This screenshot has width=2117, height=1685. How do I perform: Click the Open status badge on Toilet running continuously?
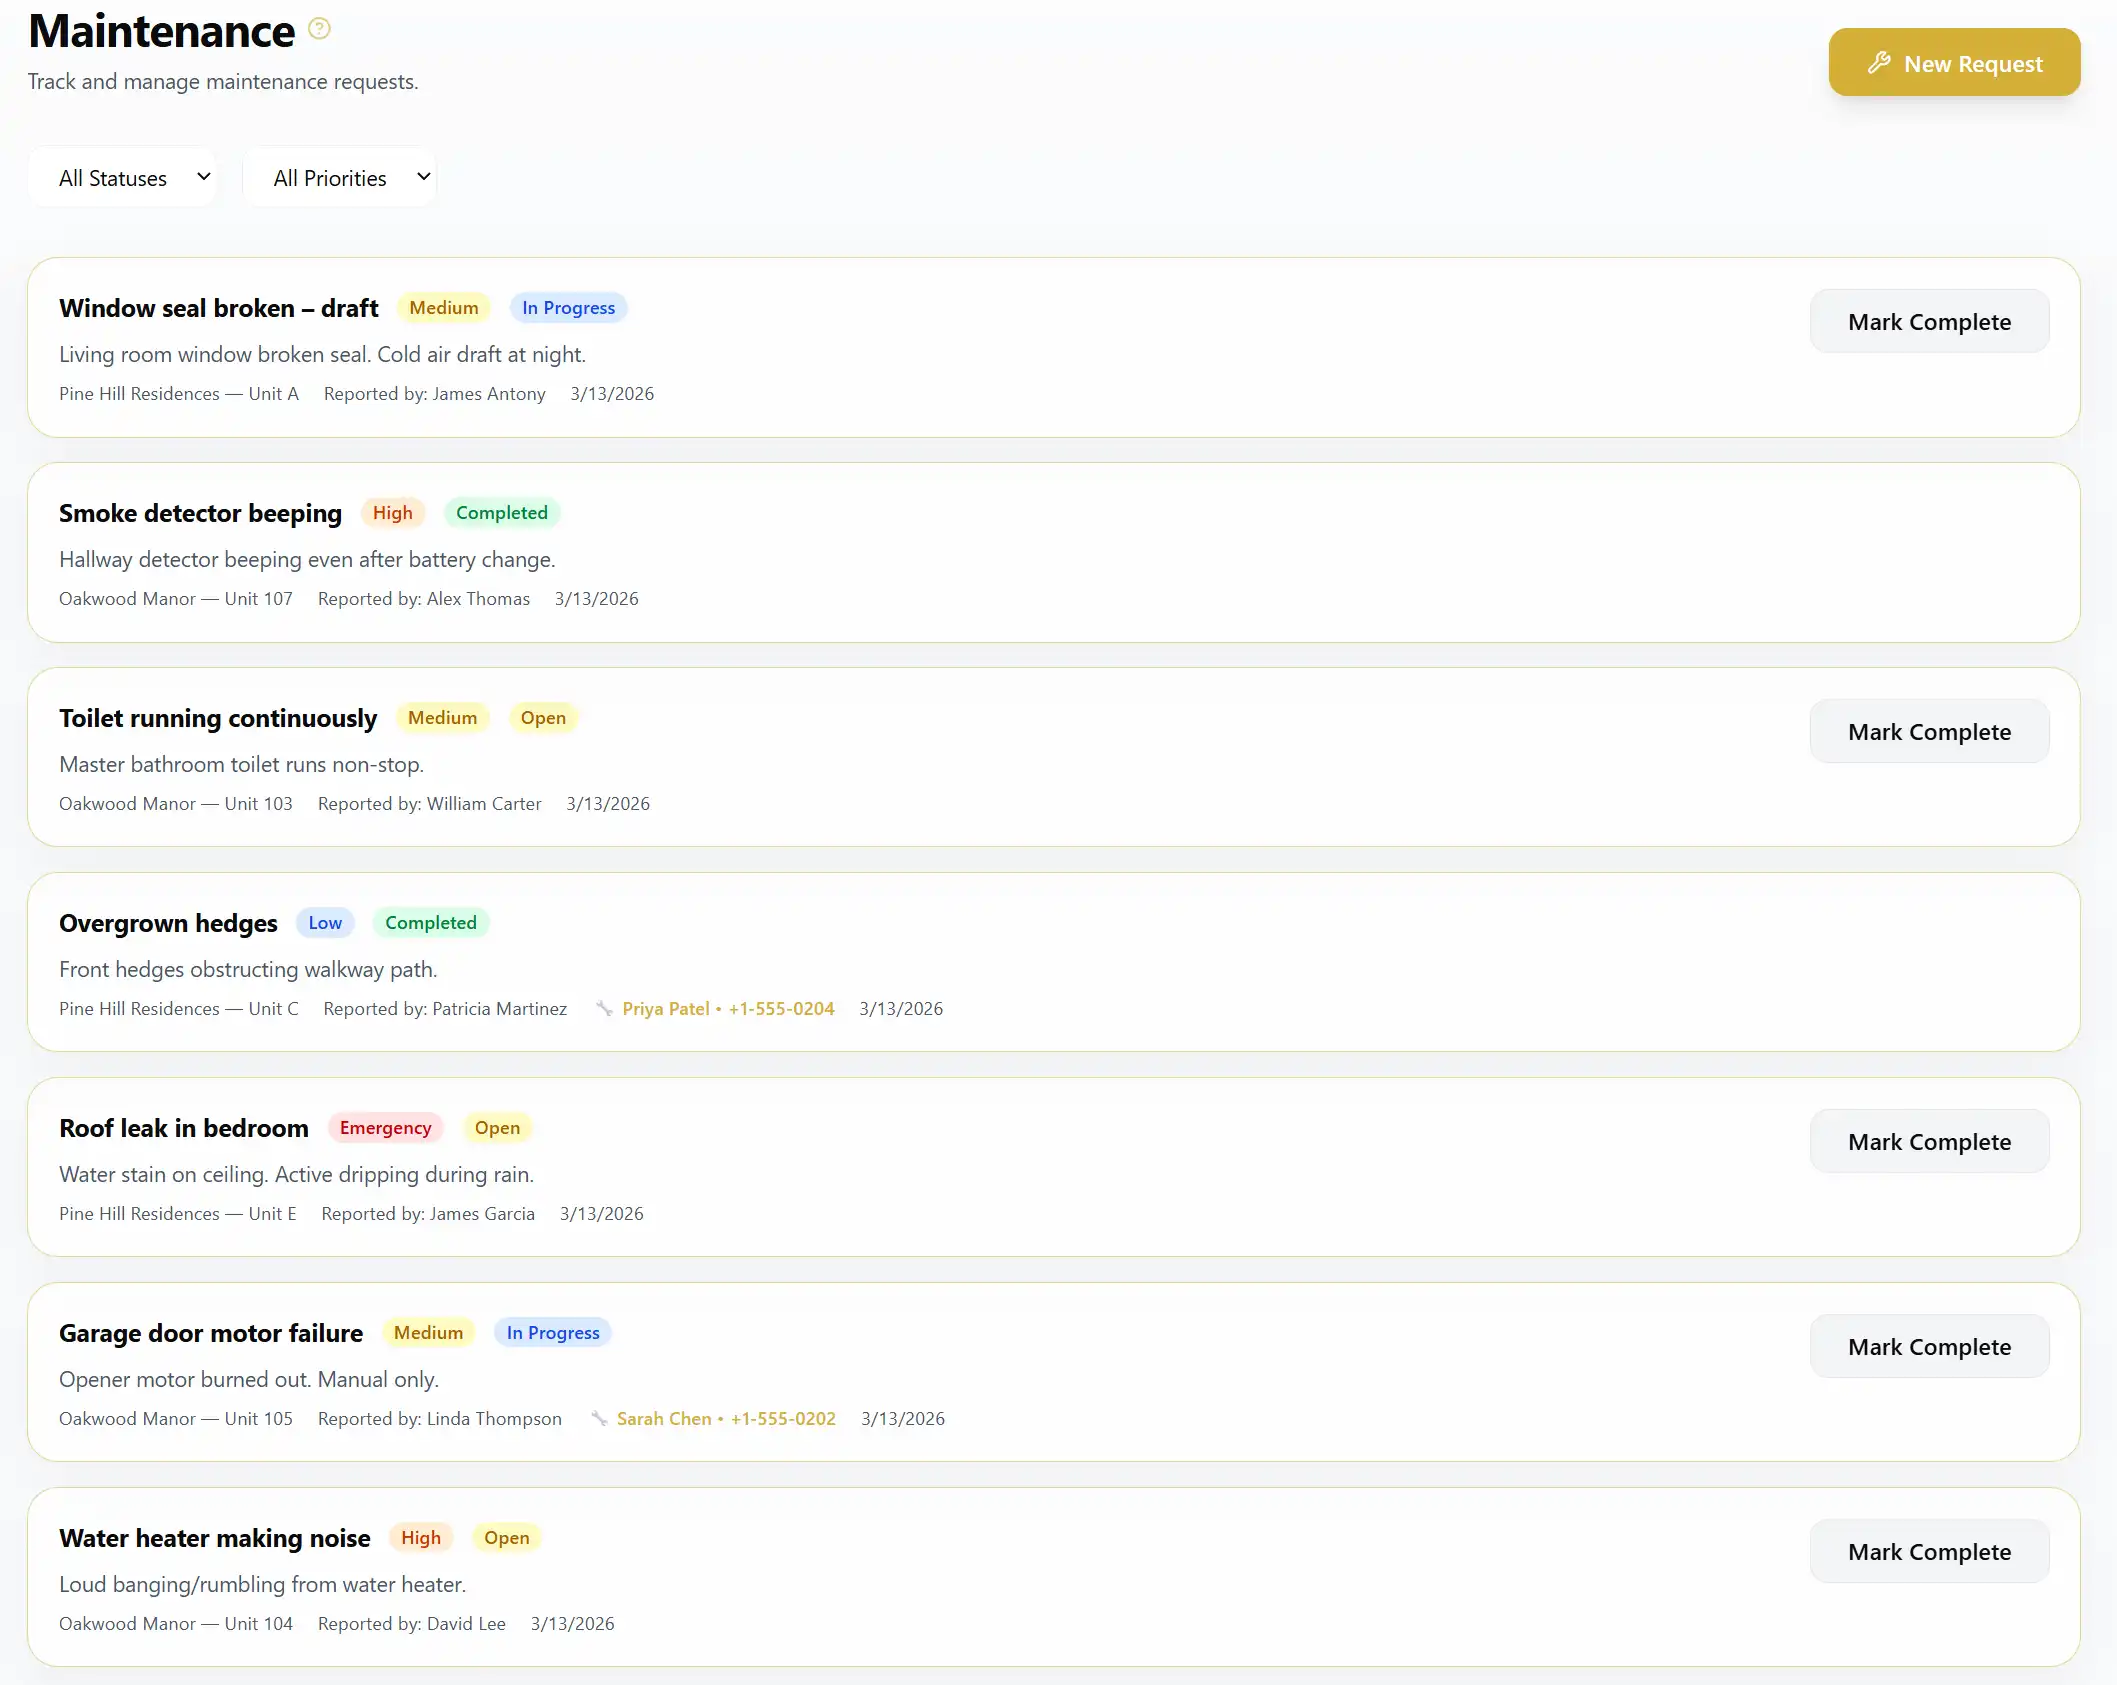pos(543,717)
